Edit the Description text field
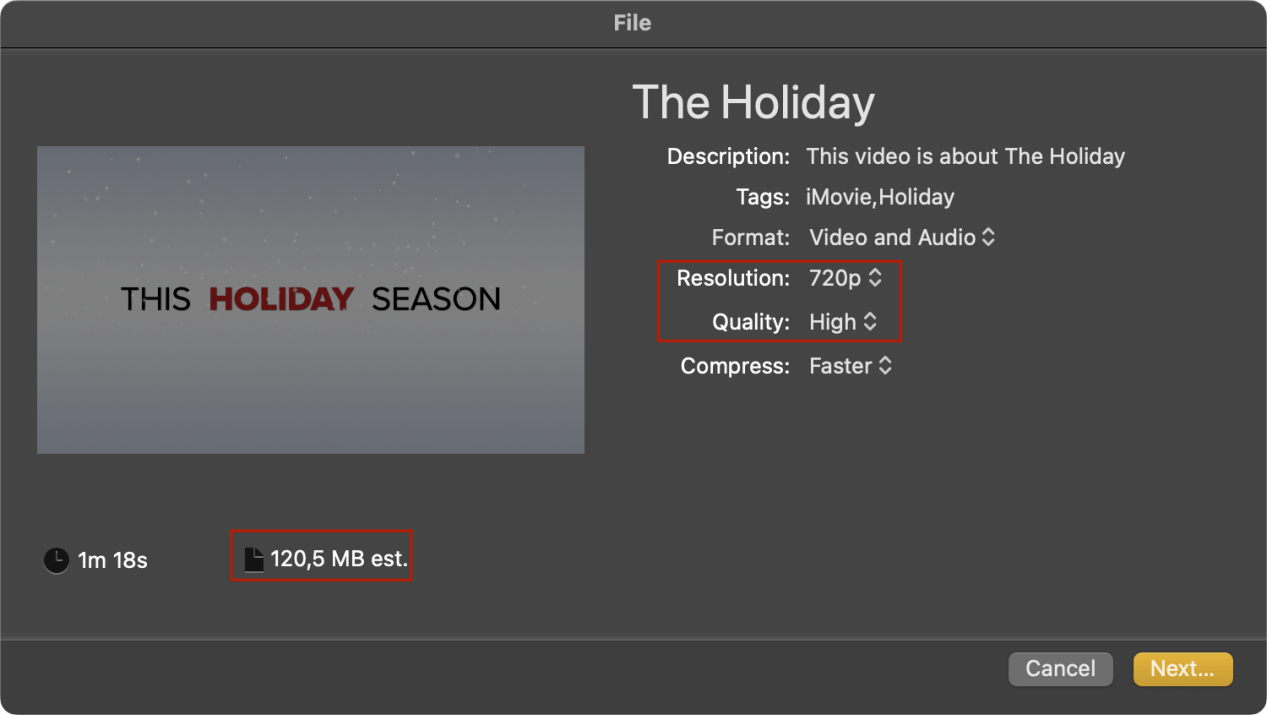The height and width of the screenshot is (715, 1267). [965, 157]
